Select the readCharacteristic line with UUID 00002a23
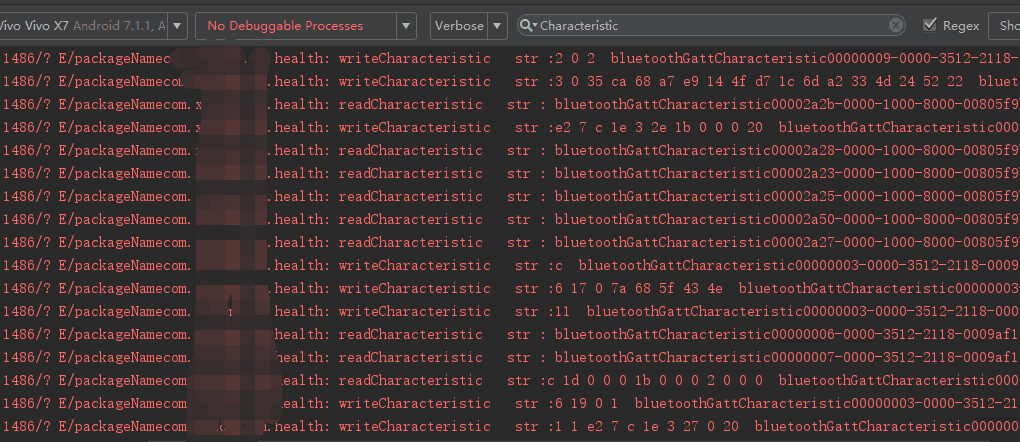 click(510, 174)
